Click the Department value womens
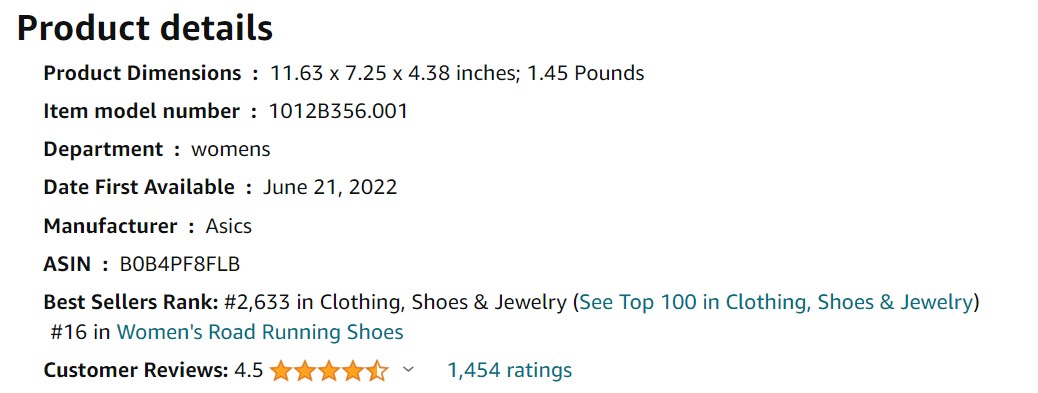Viewport: 1038px width, 393px height. point(230,150)
